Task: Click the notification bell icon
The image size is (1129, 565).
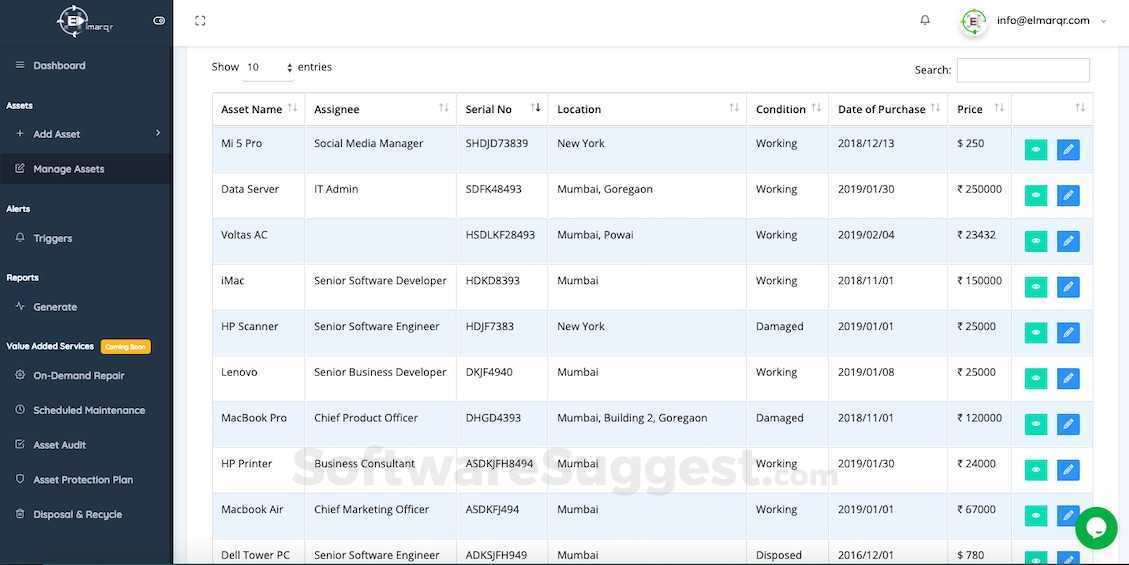Action: click(x=925, y=21)
